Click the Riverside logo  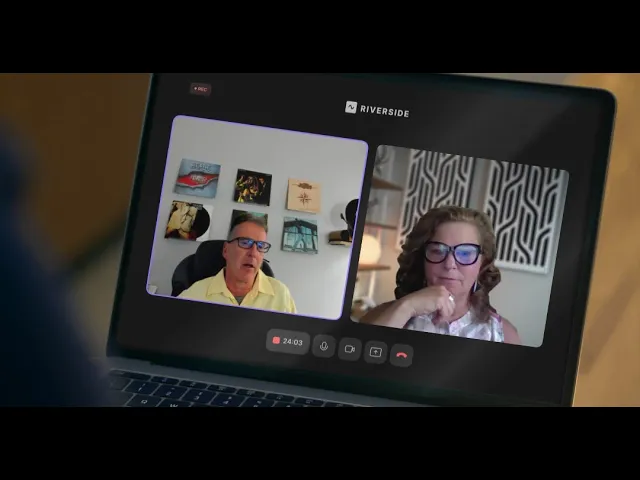coord(377,109)
